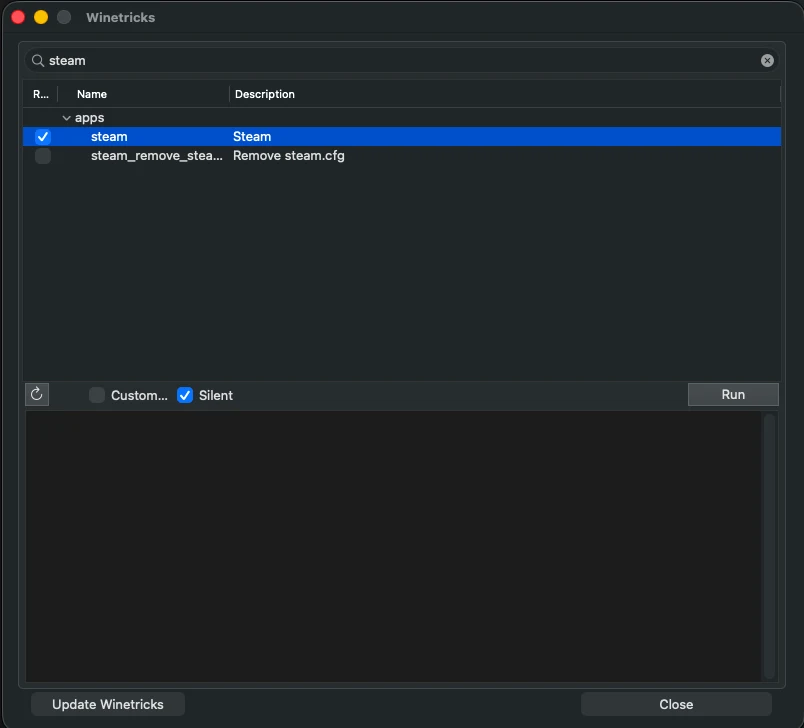Click the output log scrollbar
Viewport: 804px width, 728px height.
click(x=769, y=545)
